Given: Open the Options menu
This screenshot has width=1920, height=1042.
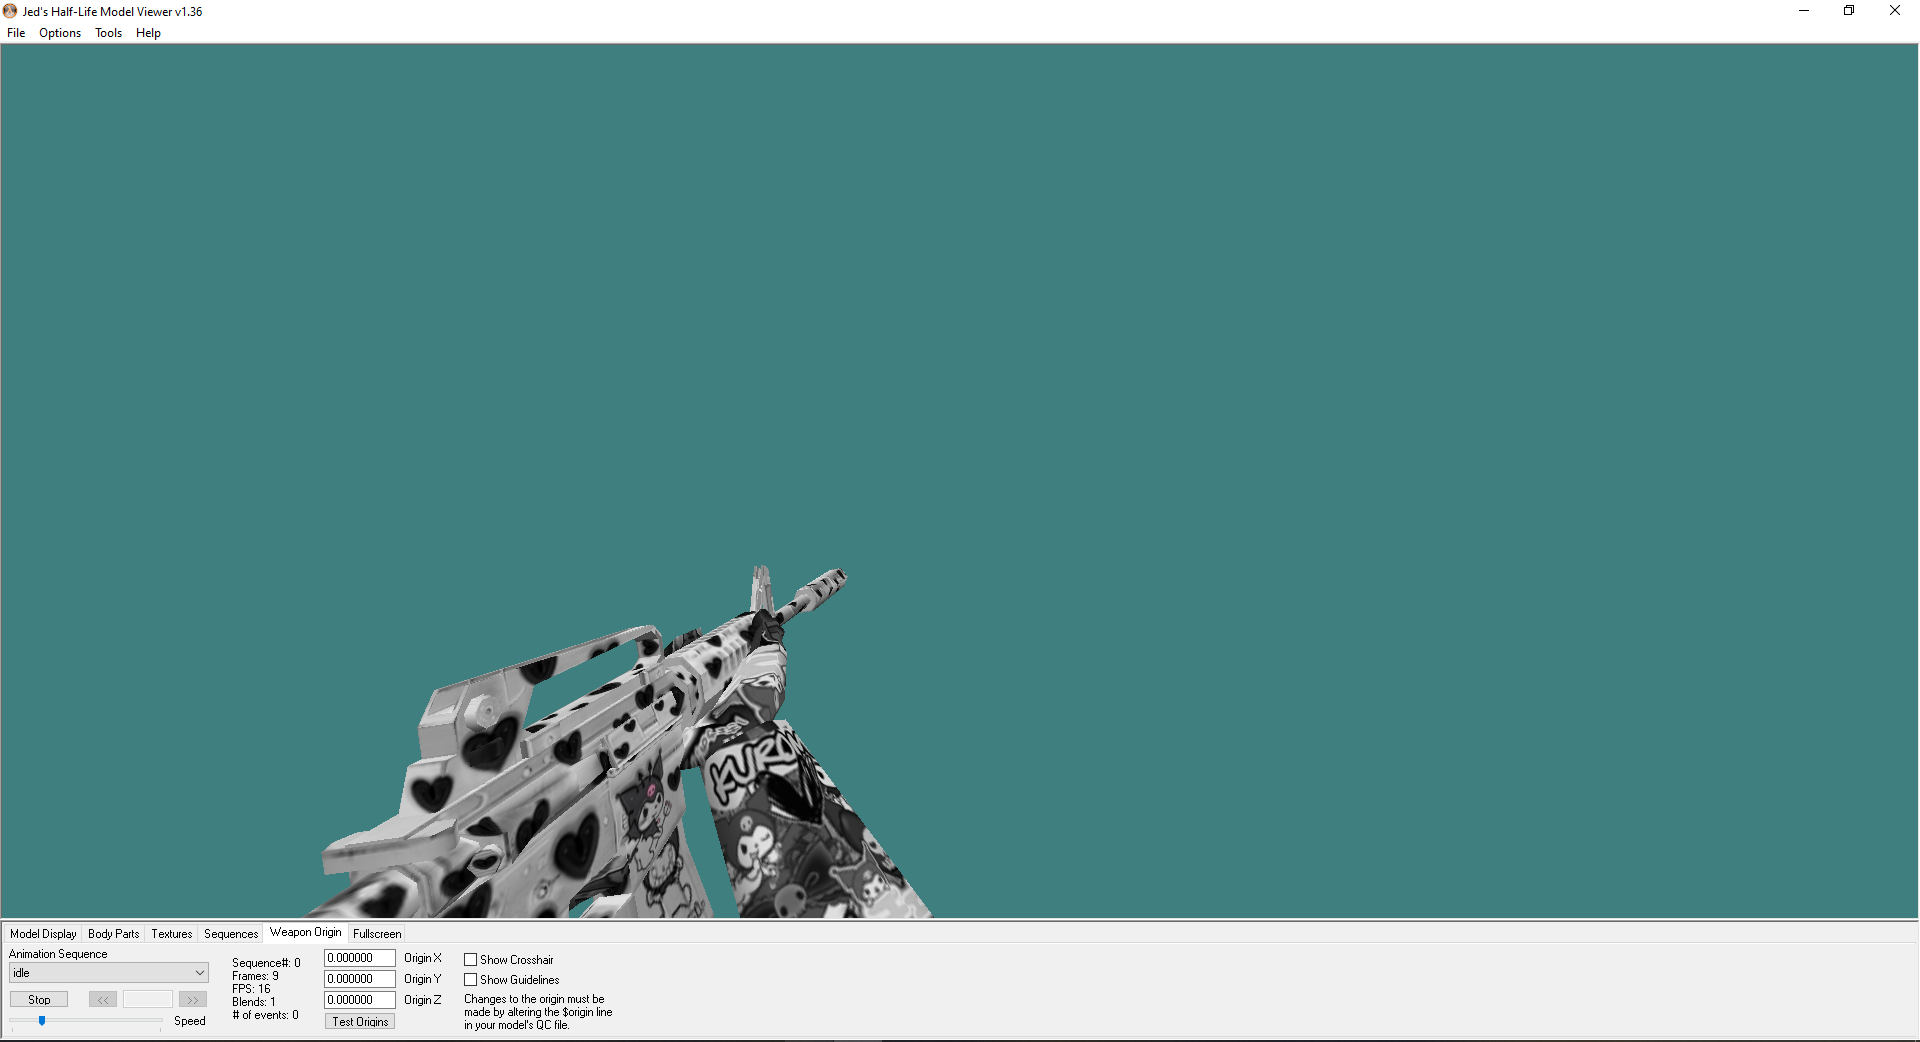Looking at the screenshot, I should 60,33.
